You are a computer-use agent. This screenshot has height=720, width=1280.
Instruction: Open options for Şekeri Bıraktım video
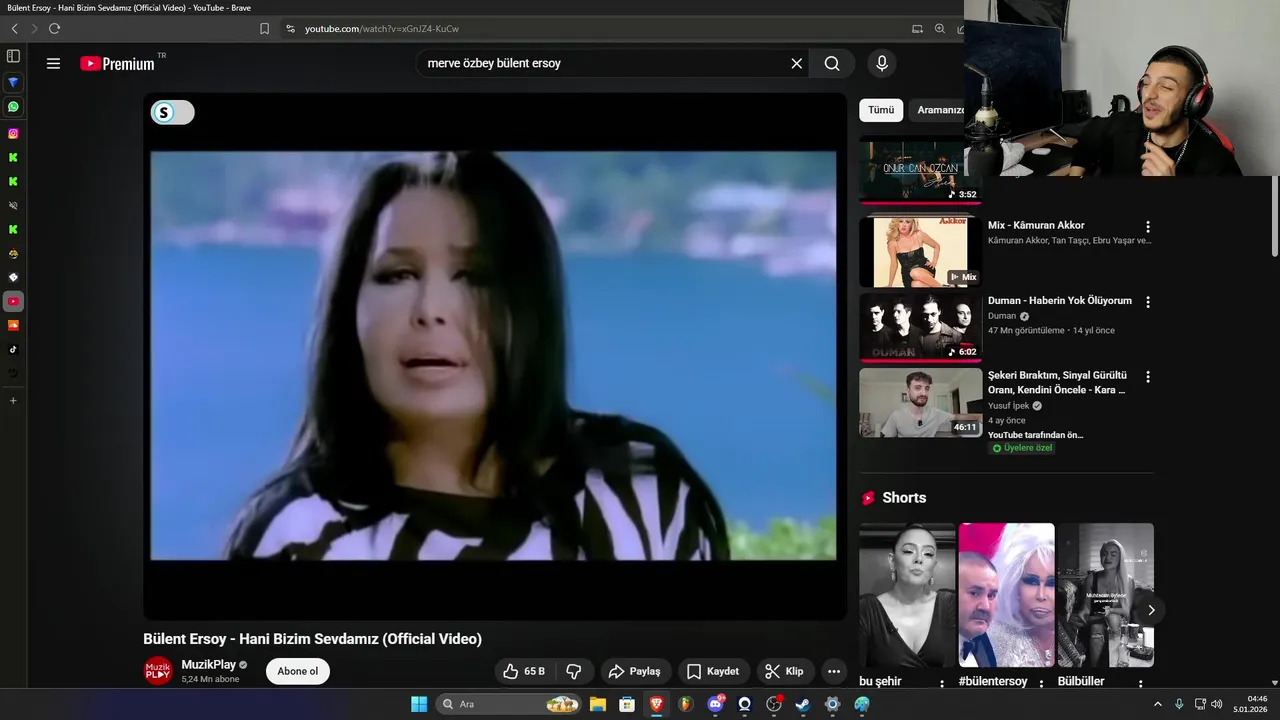click(x=1148, y=377)
